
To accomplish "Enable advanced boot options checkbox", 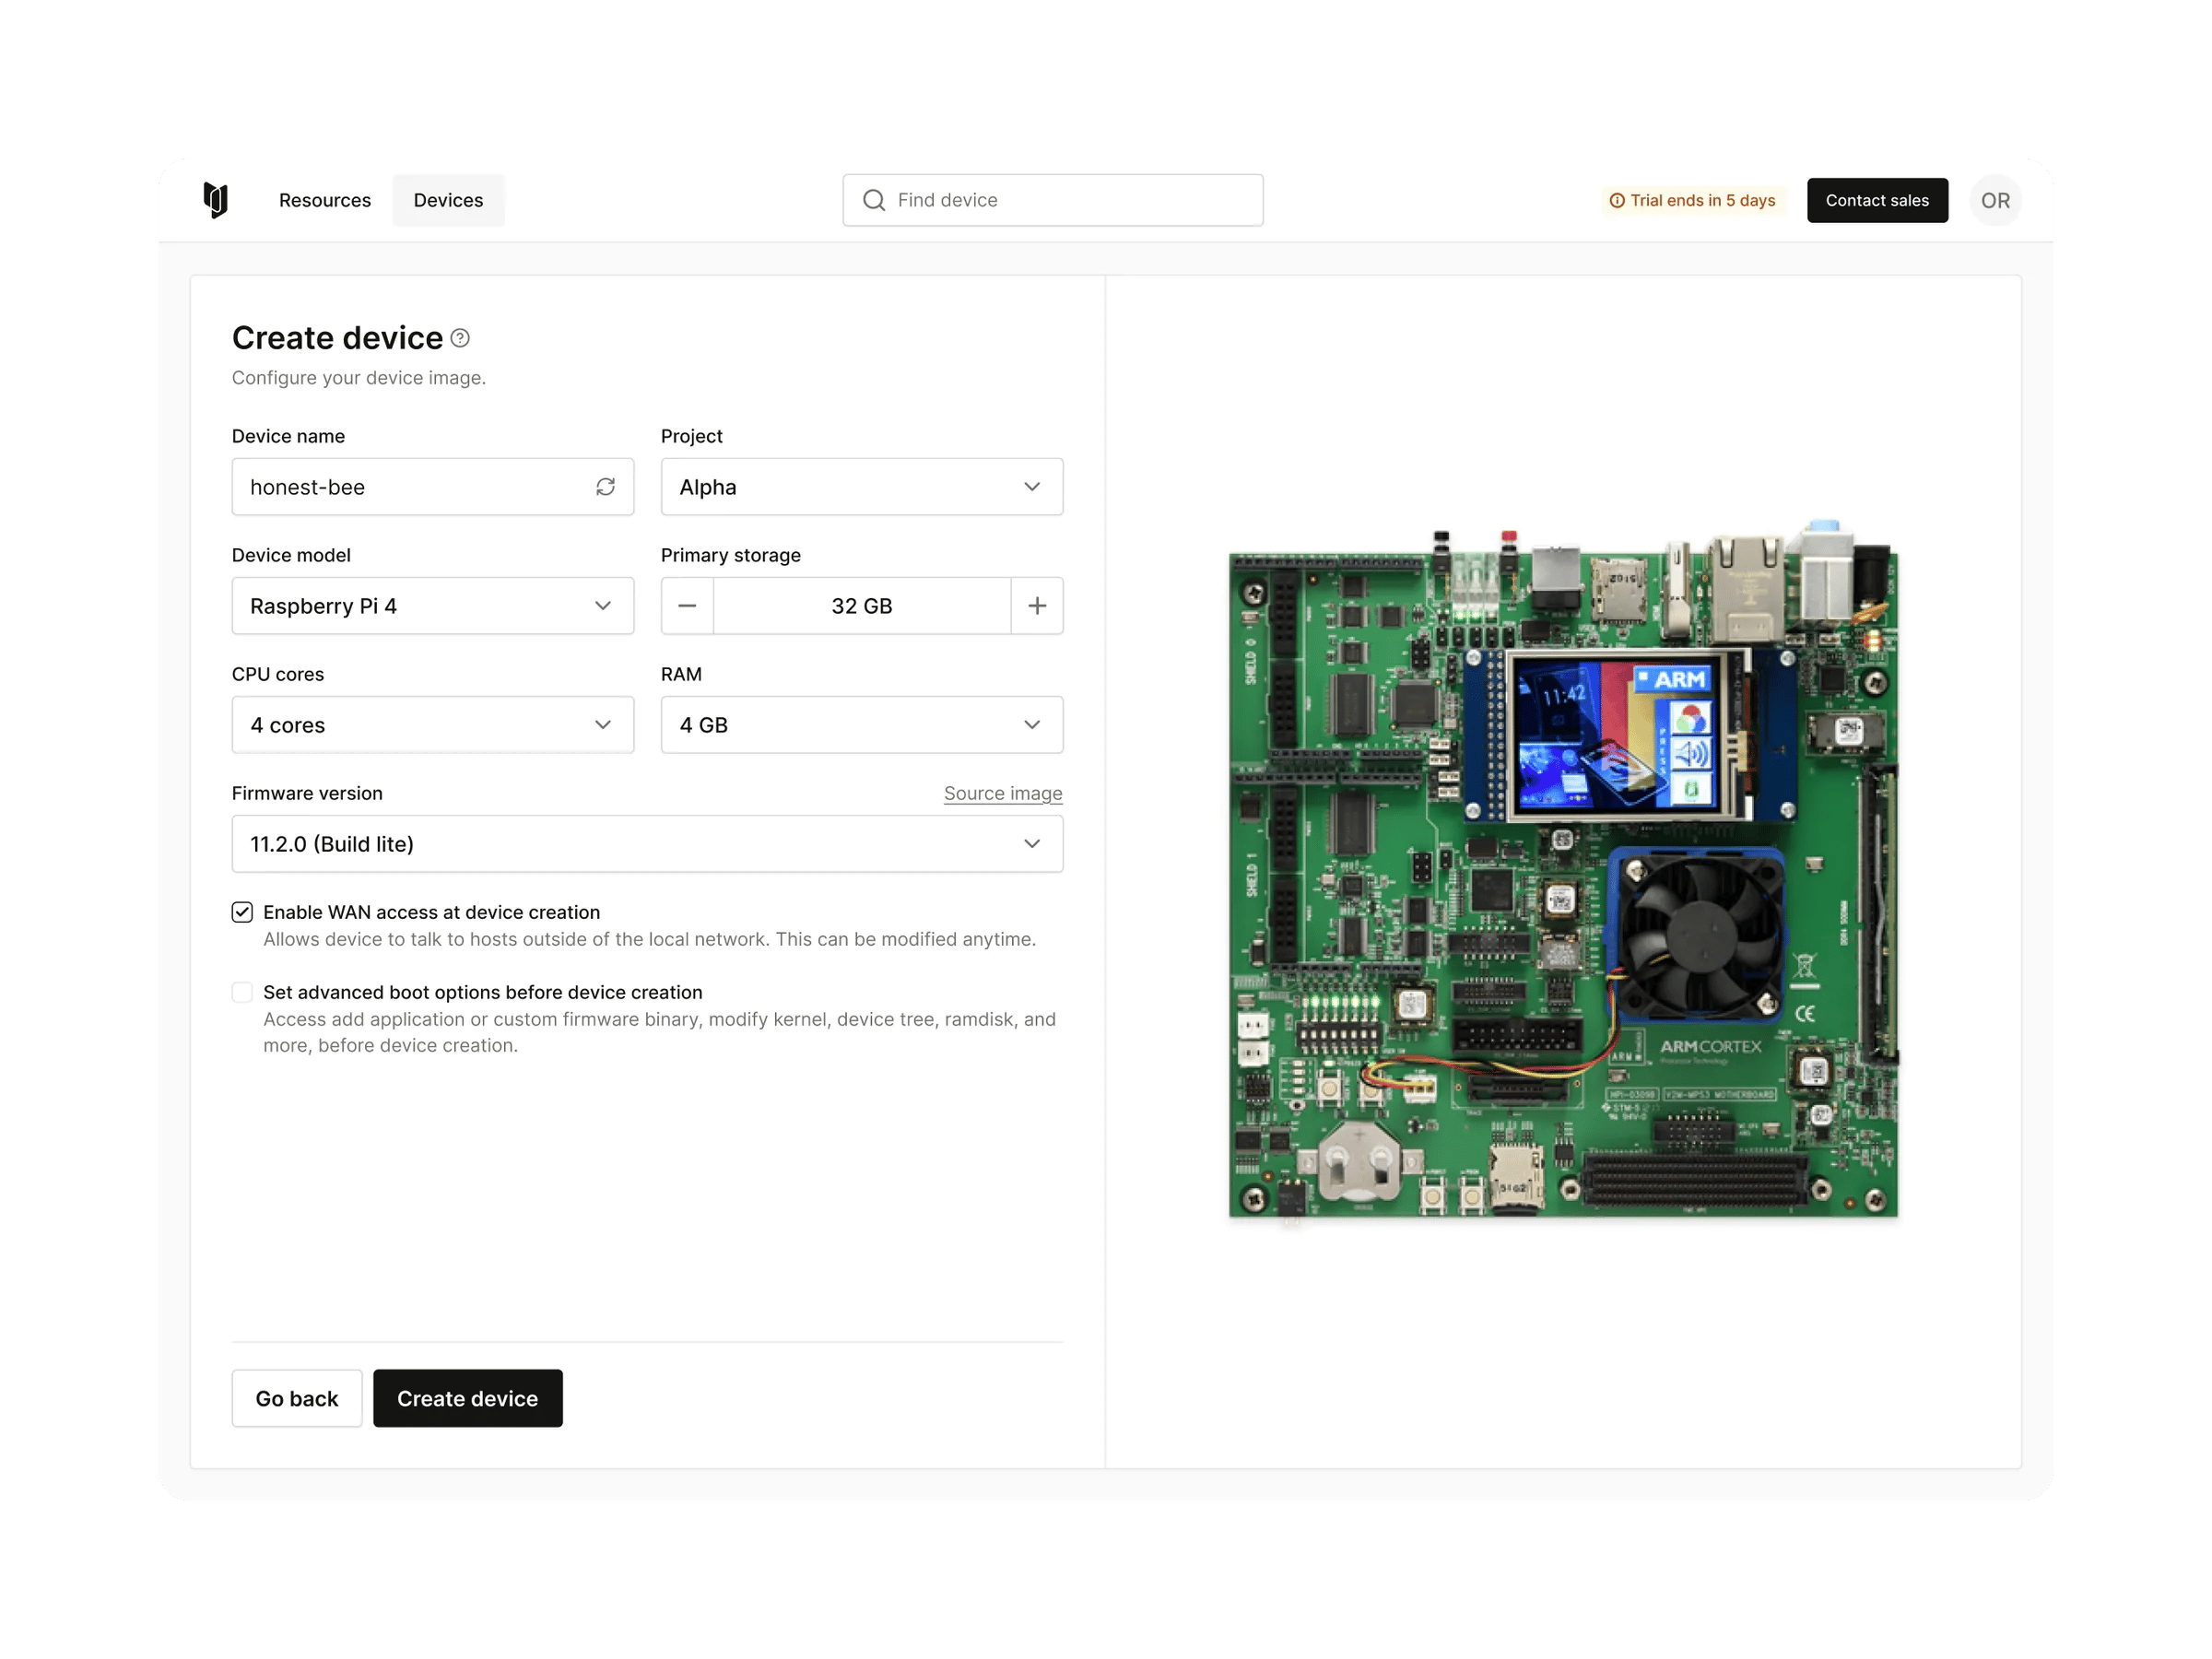I will coord(242,992).
